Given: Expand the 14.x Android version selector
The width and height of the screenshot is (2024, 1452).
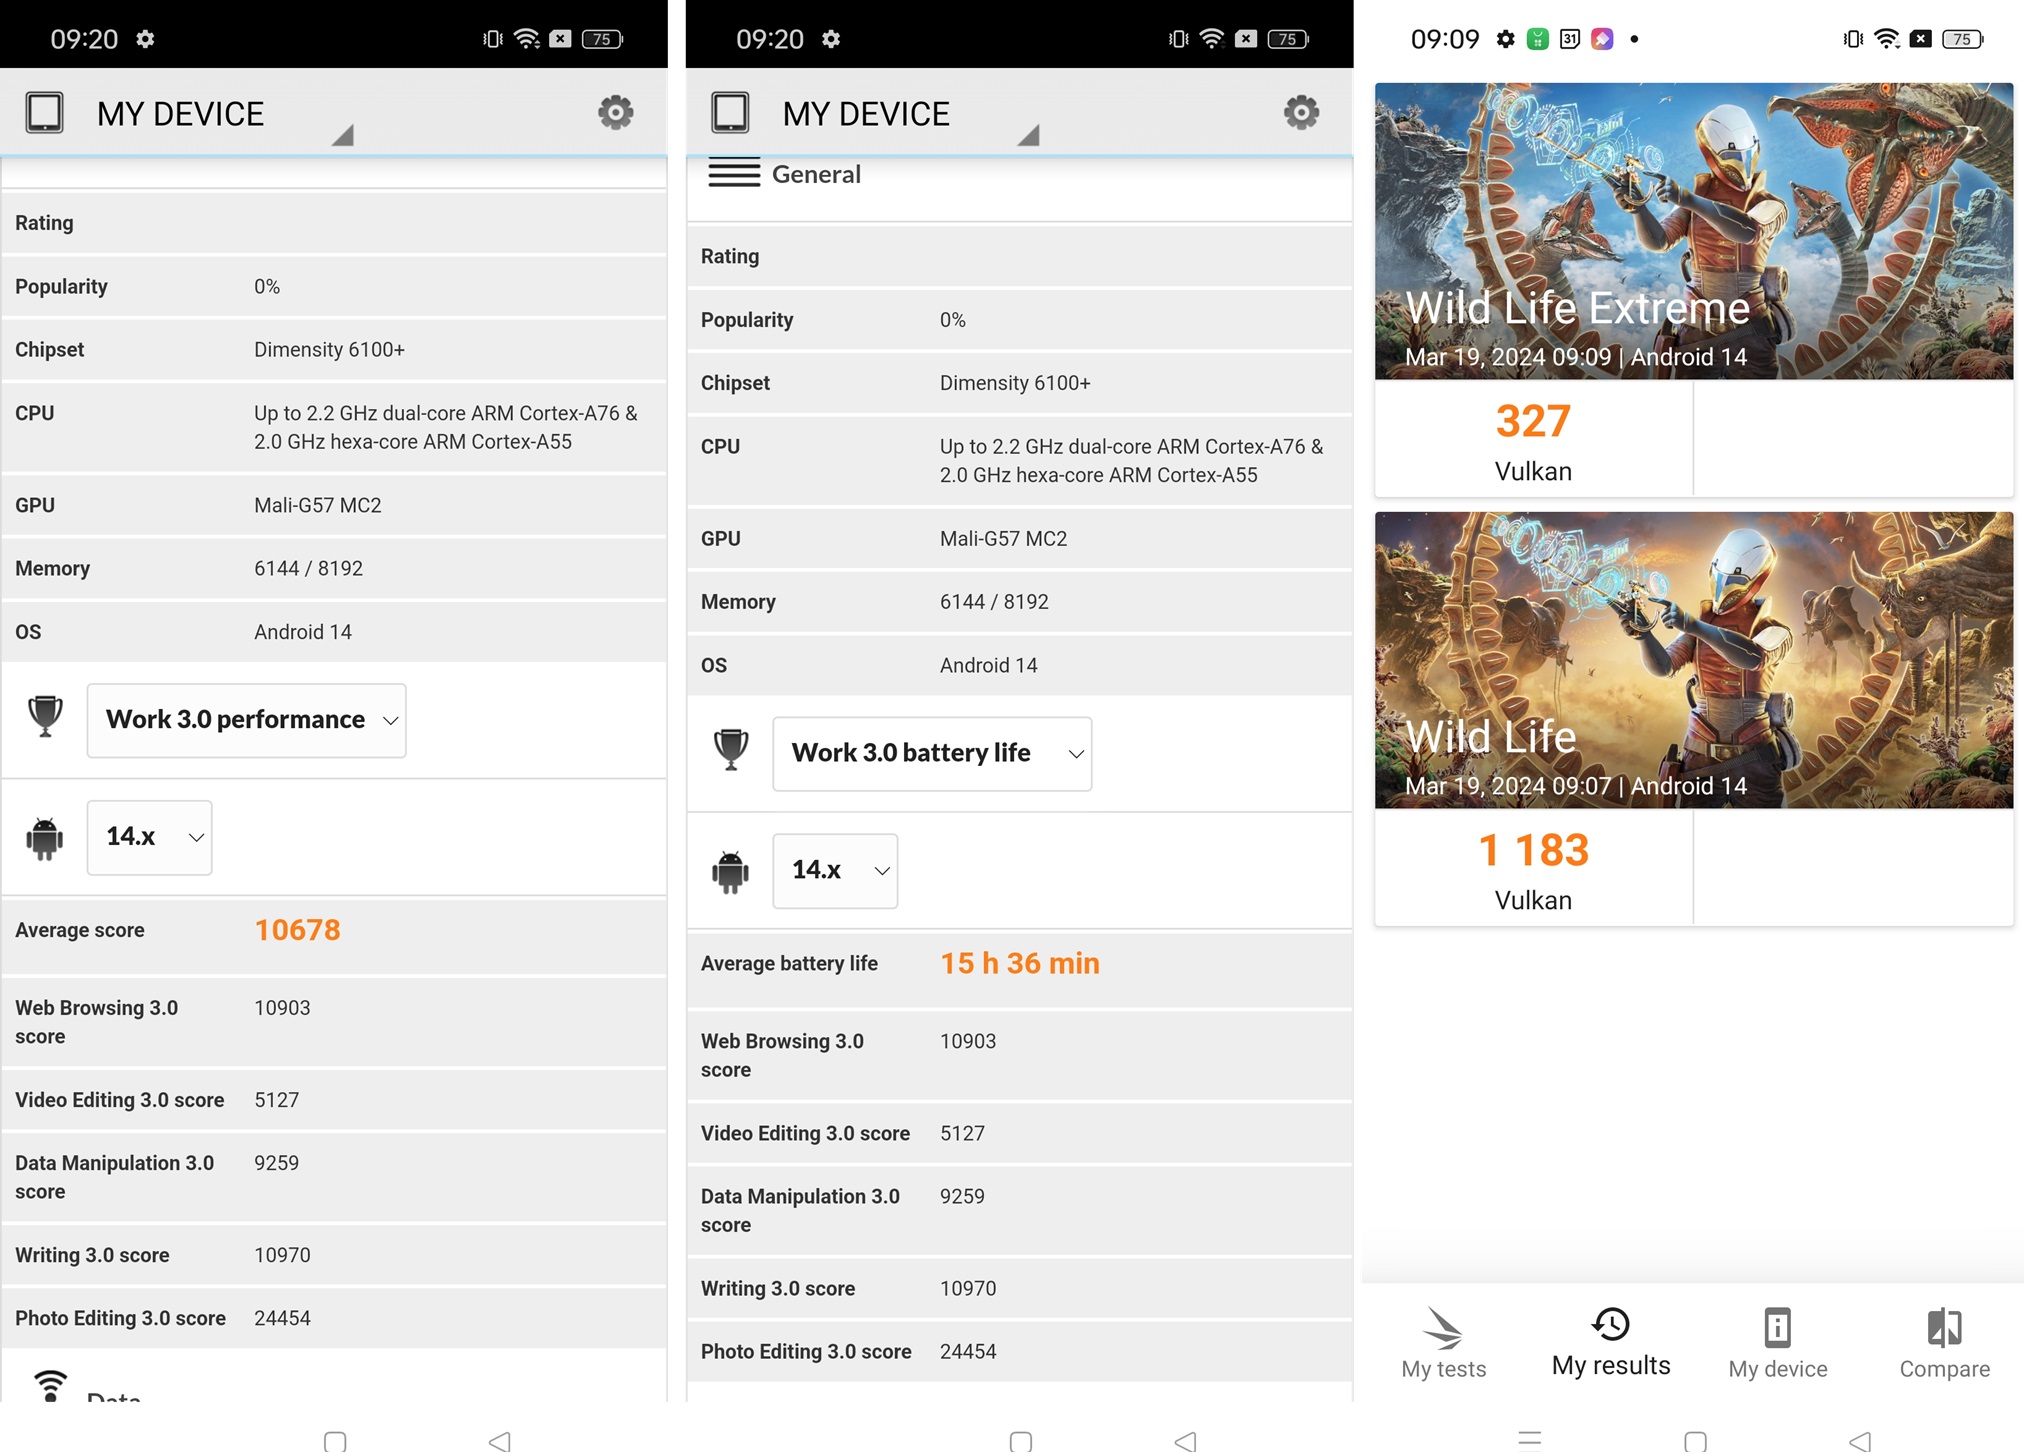Looking at the screenshot, I should (149, 838).
